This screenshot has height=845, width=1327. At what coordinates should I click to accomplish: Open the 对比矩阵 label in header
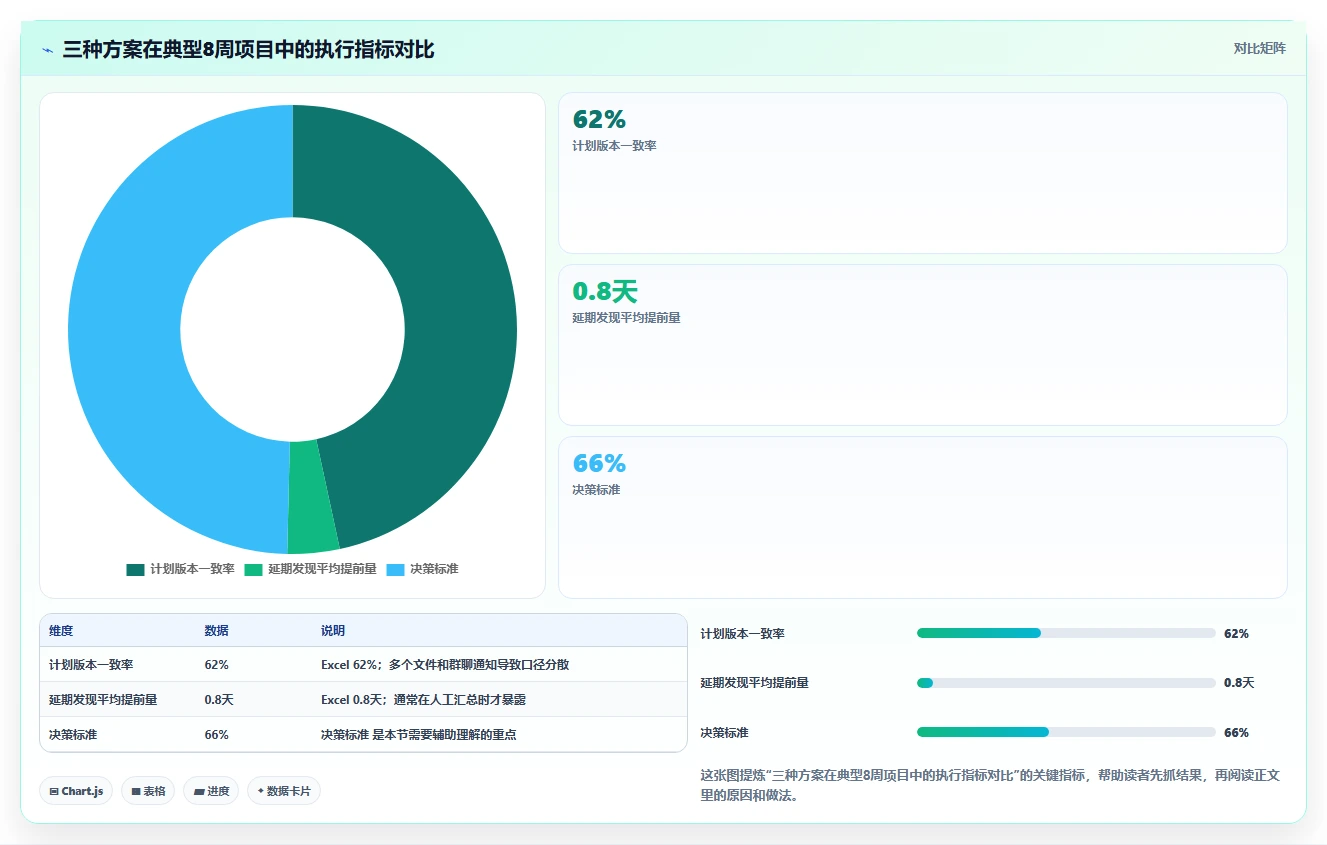pos(1259,48)
